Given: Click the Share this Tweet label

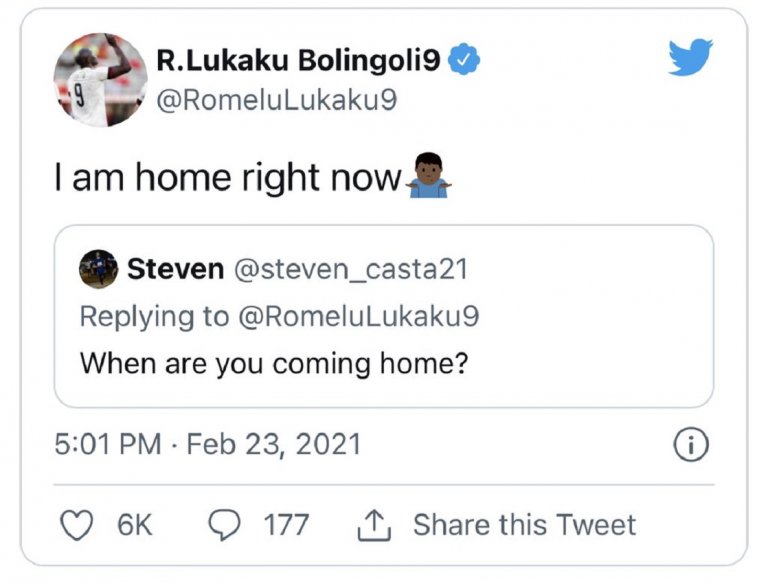Looking at the screenshot, I should [x=524, y=525].
